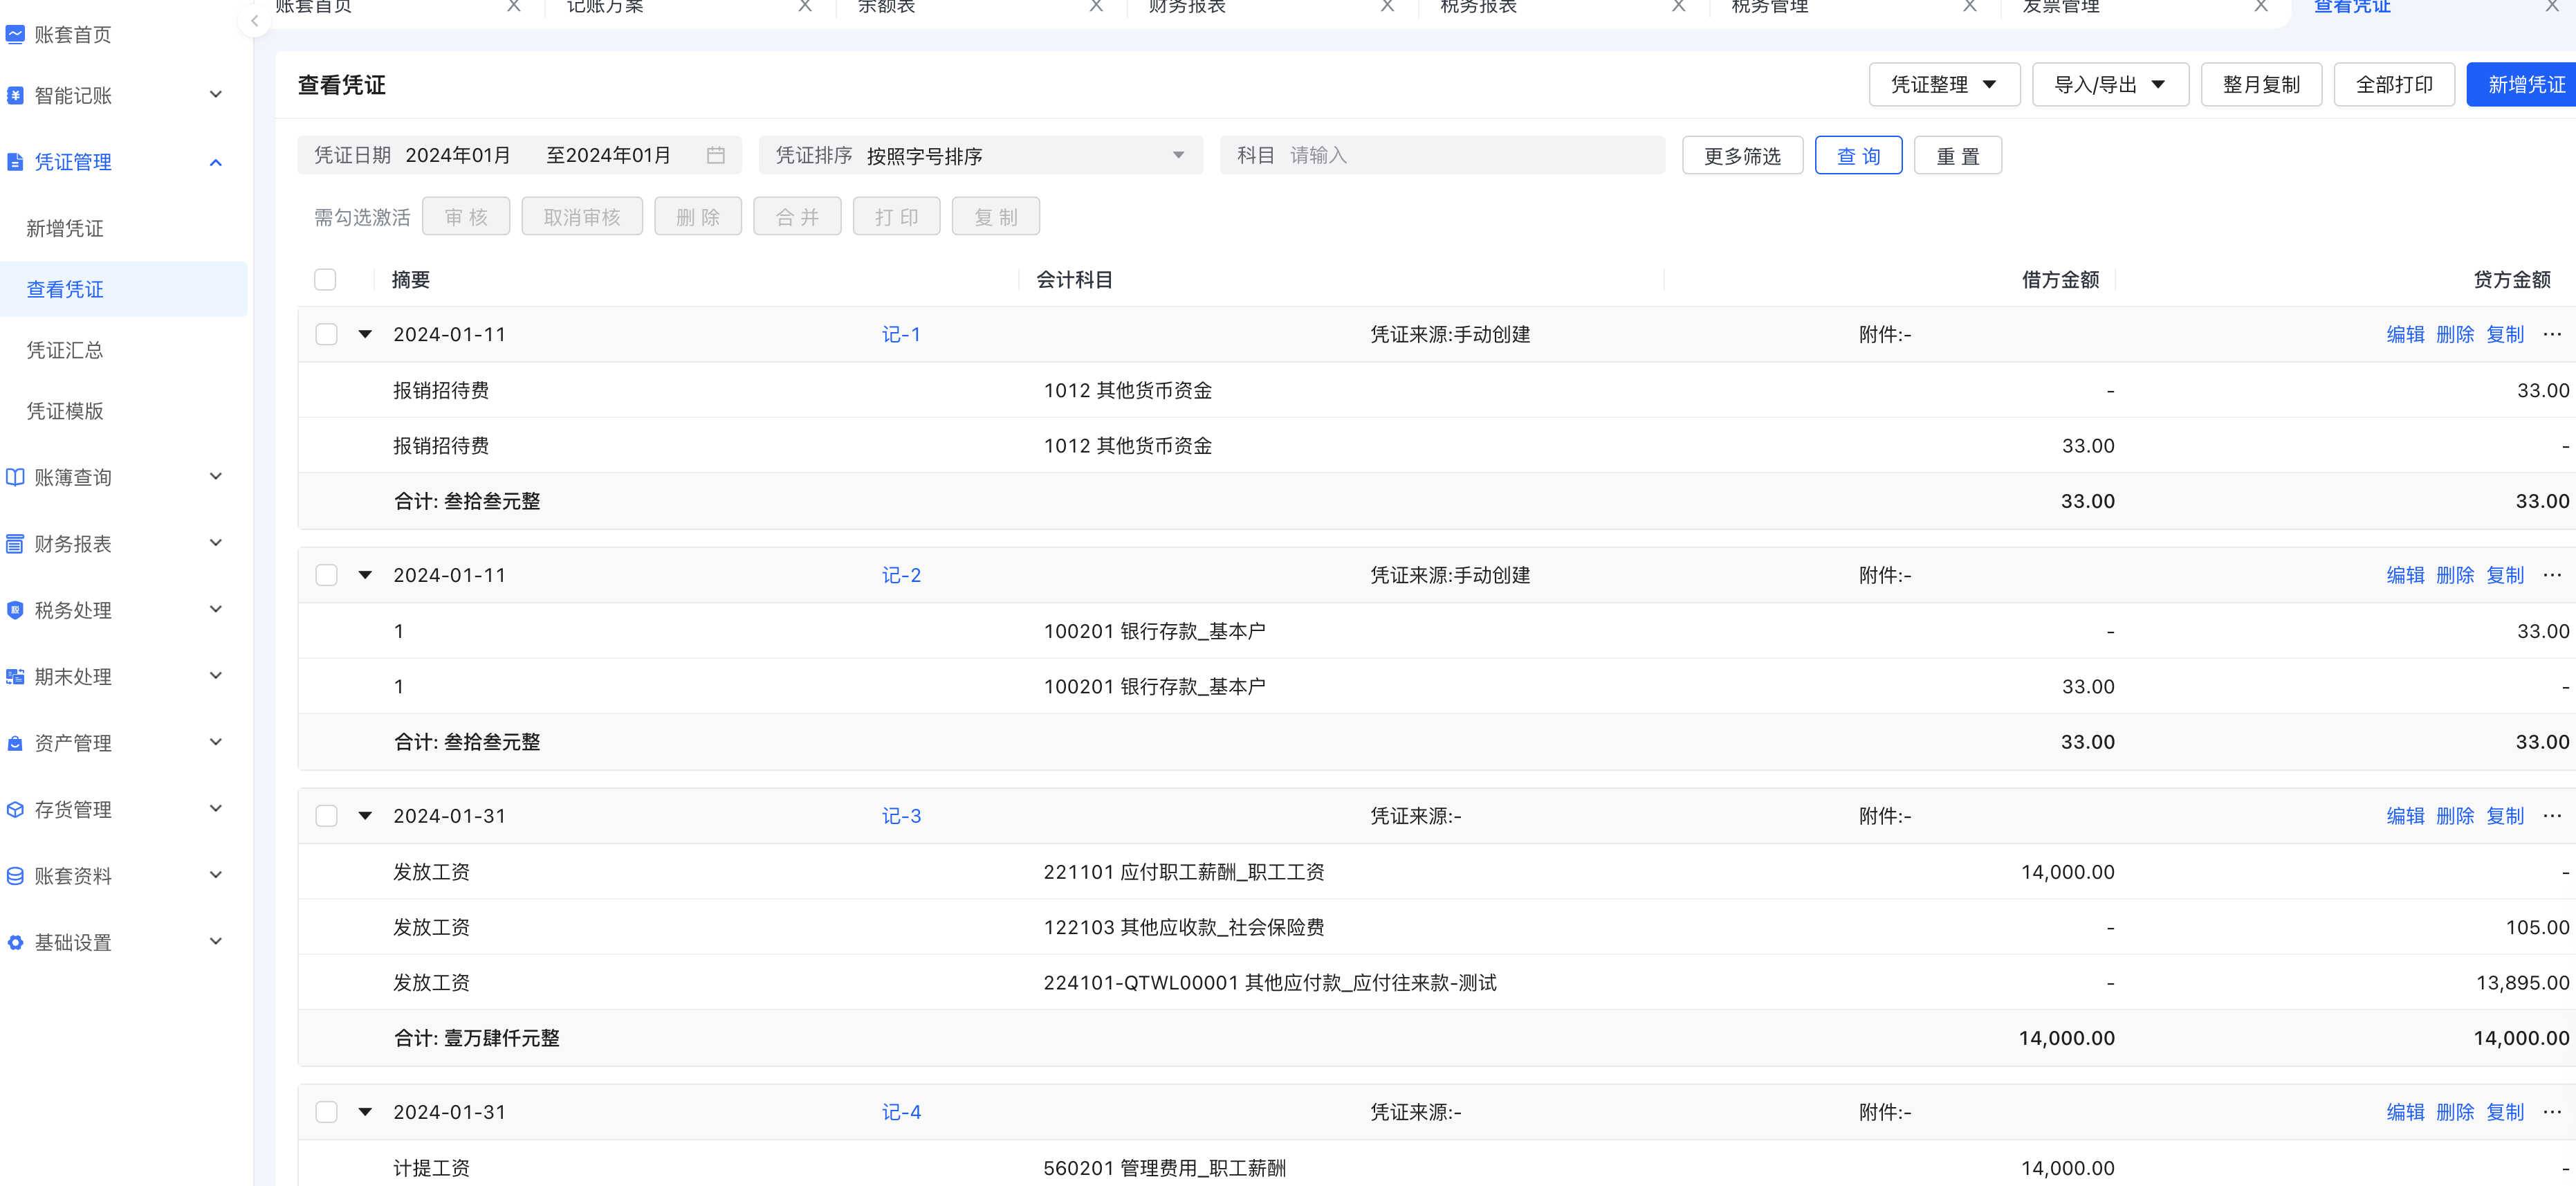The height and width of the screenshot is (1186, 2576).
Task: Collapse voucher 记-1 rows with triangle
Action: tap(365, 334)
